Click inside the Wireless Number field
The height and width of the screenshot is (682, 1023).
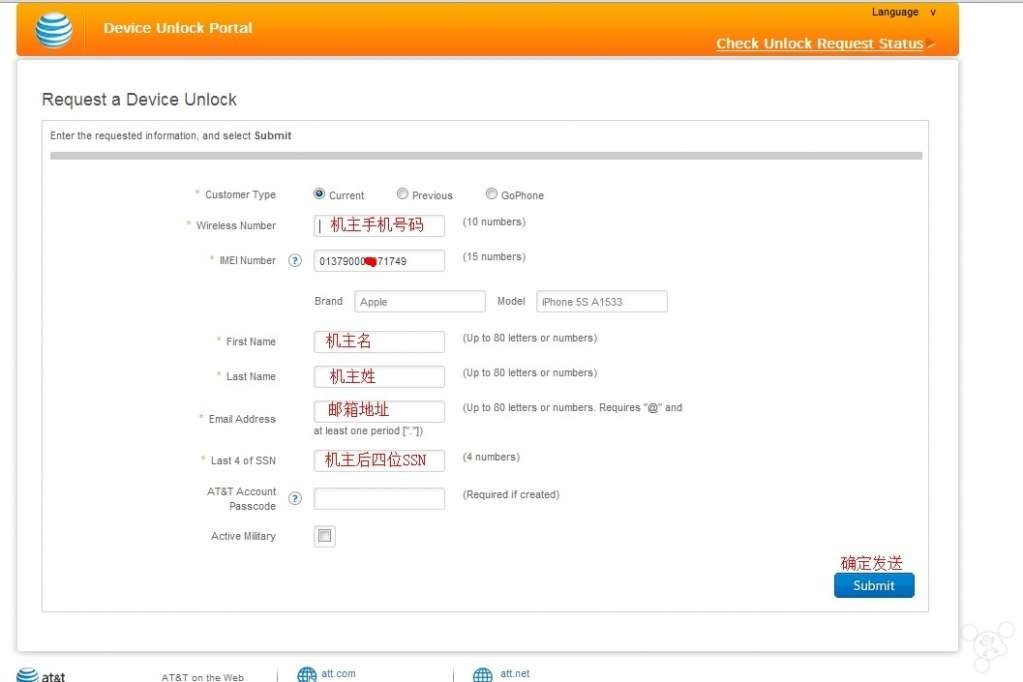coord(378,225)
